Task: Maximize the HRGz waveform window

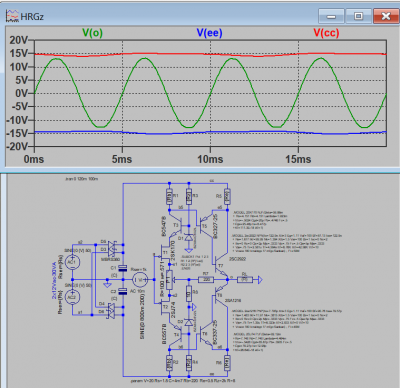Action: pyautogui.click(x=358, y=16)
